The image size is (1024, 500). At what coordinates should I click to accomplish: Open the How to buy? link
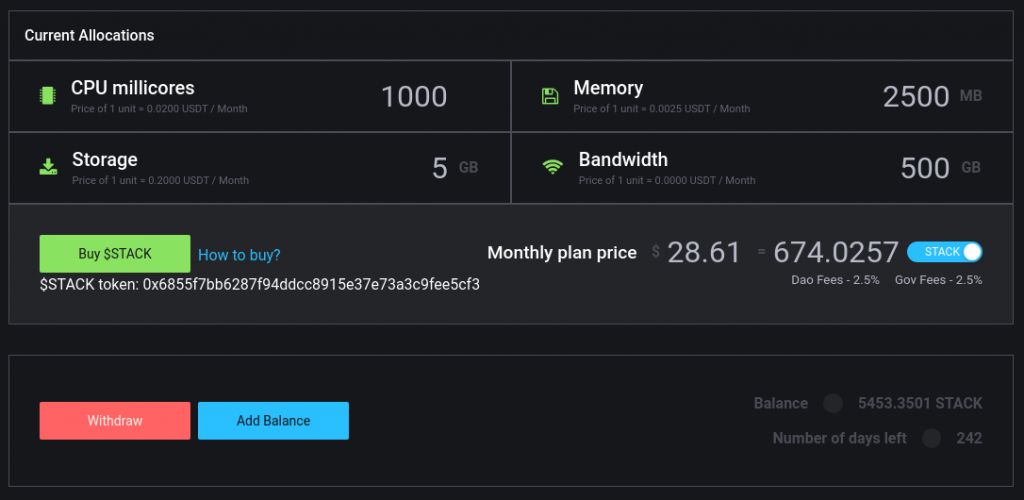click(x=239, y=255)
